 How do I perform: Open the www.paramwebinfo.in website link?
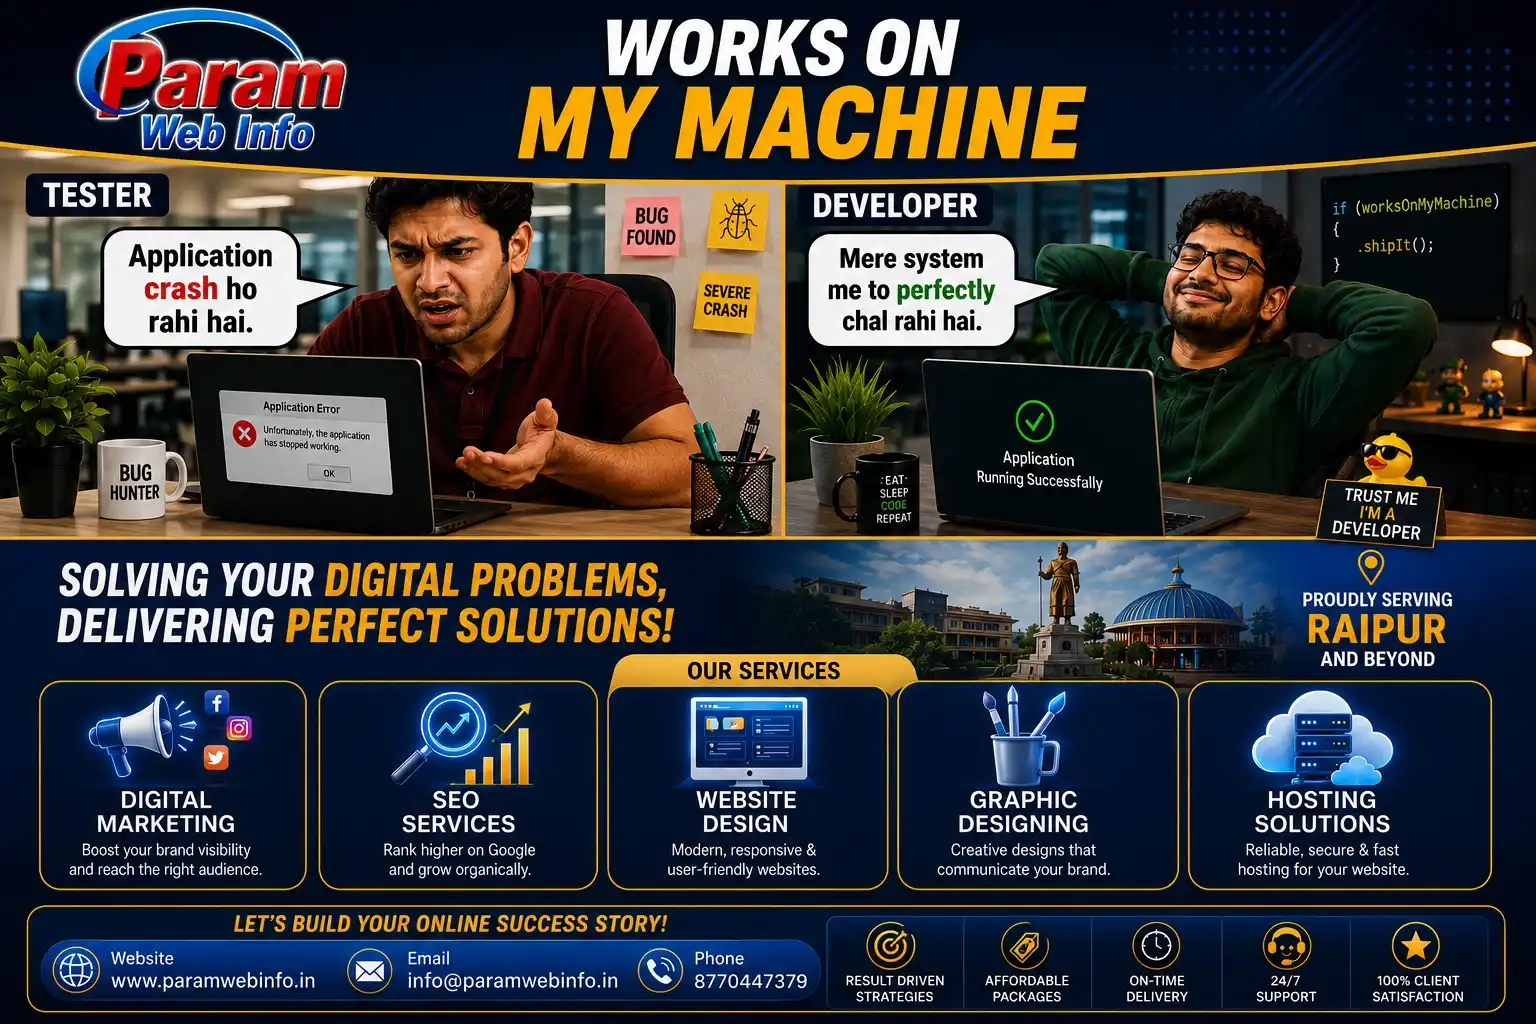click(x=213, y=981)
